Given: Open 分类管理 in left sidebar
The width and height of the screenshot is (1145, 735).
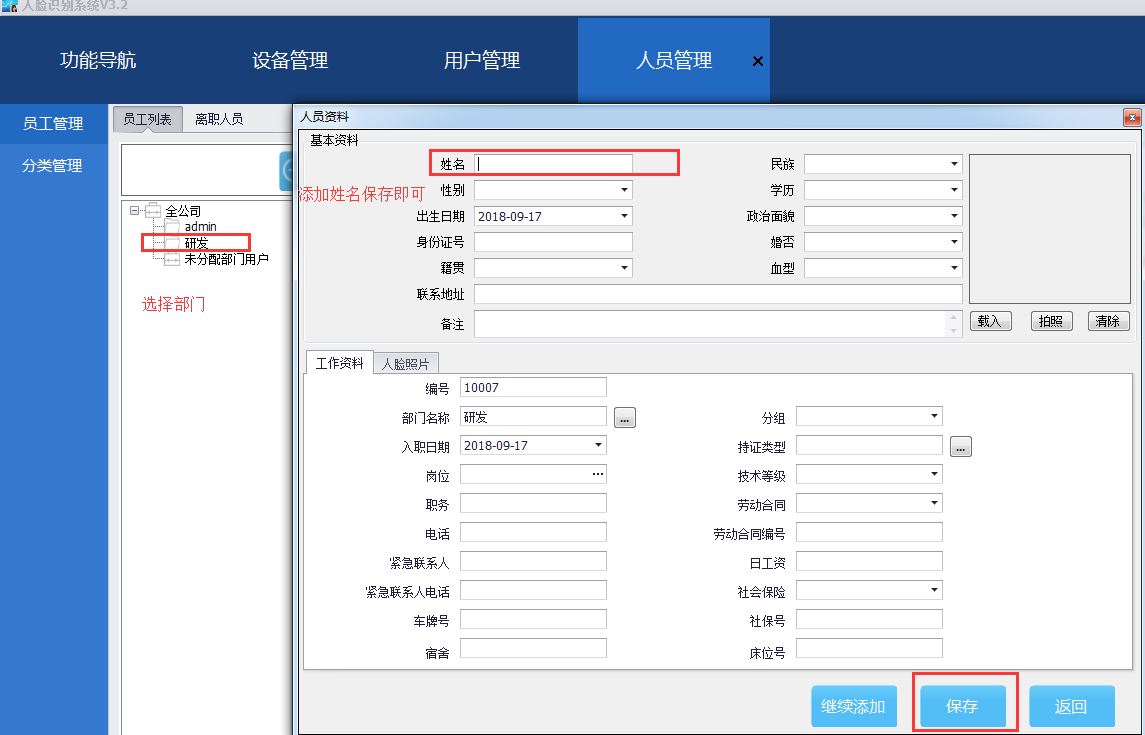Looking at the screenshot, I should coord(53,166).
